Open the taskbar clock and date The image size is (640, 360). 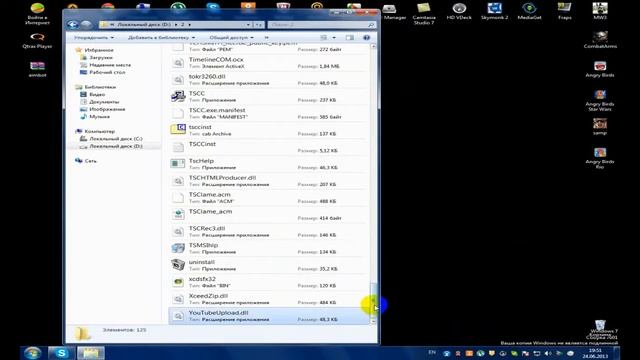click(596, 353)
